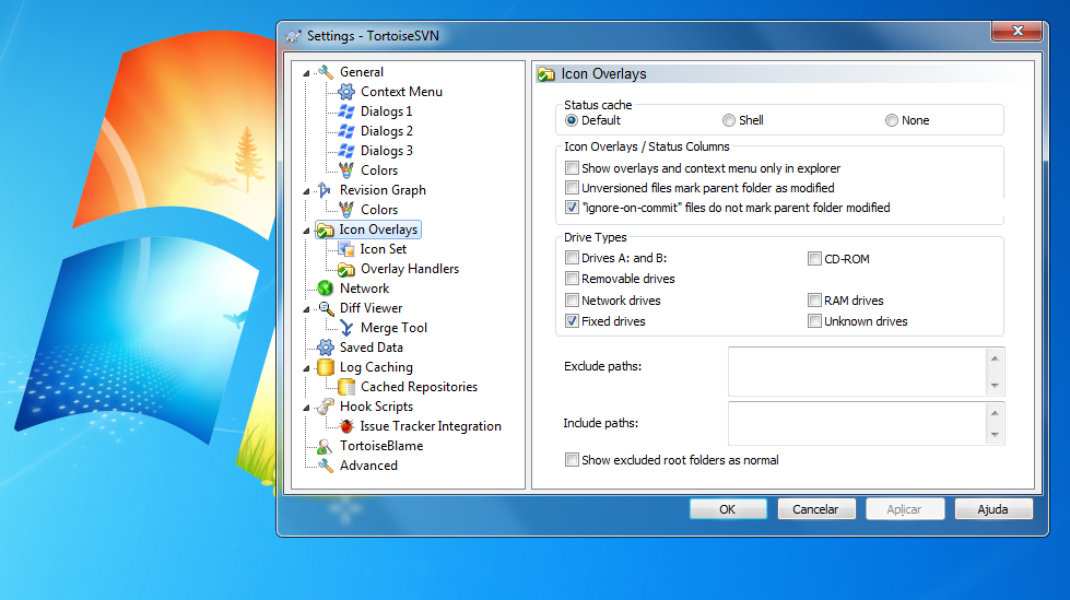Viewport: 1070px width, 600px height.
Task: Click the Exclude paths text box
Action: pos(857,371)
